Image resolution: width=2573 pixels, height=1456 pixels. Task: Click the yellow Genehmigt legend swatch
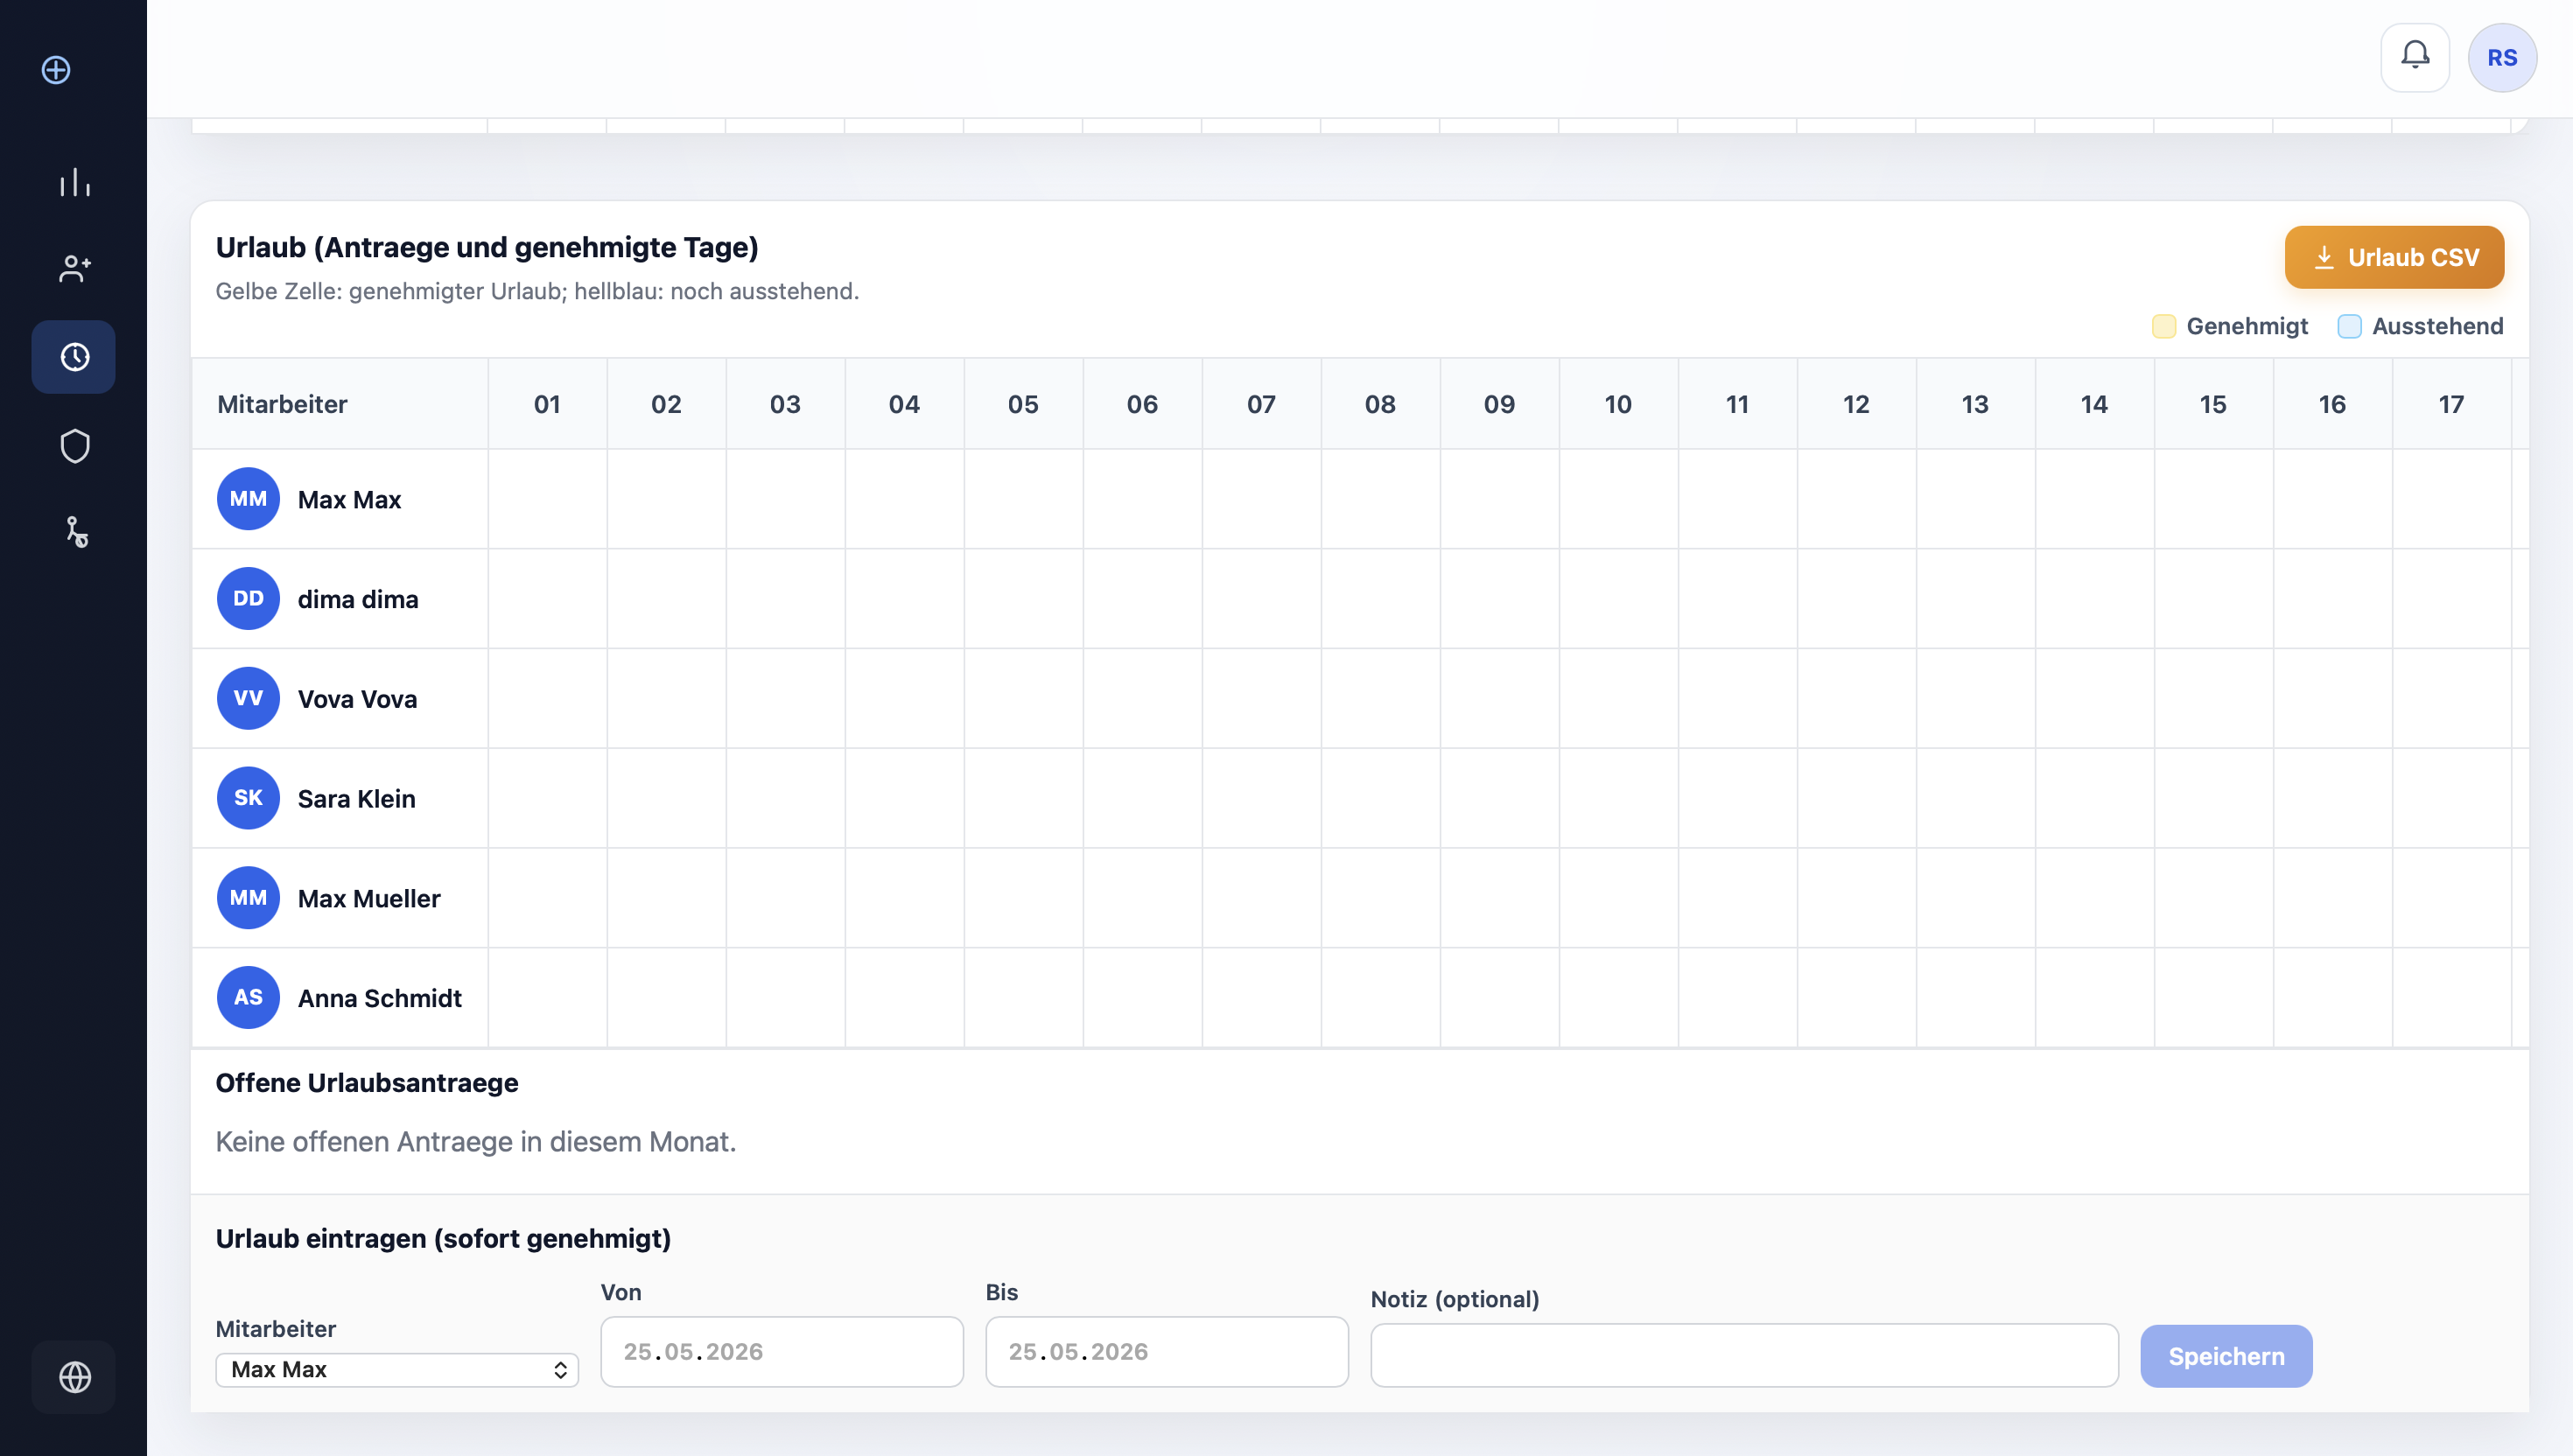click(x=2164, y=326)
